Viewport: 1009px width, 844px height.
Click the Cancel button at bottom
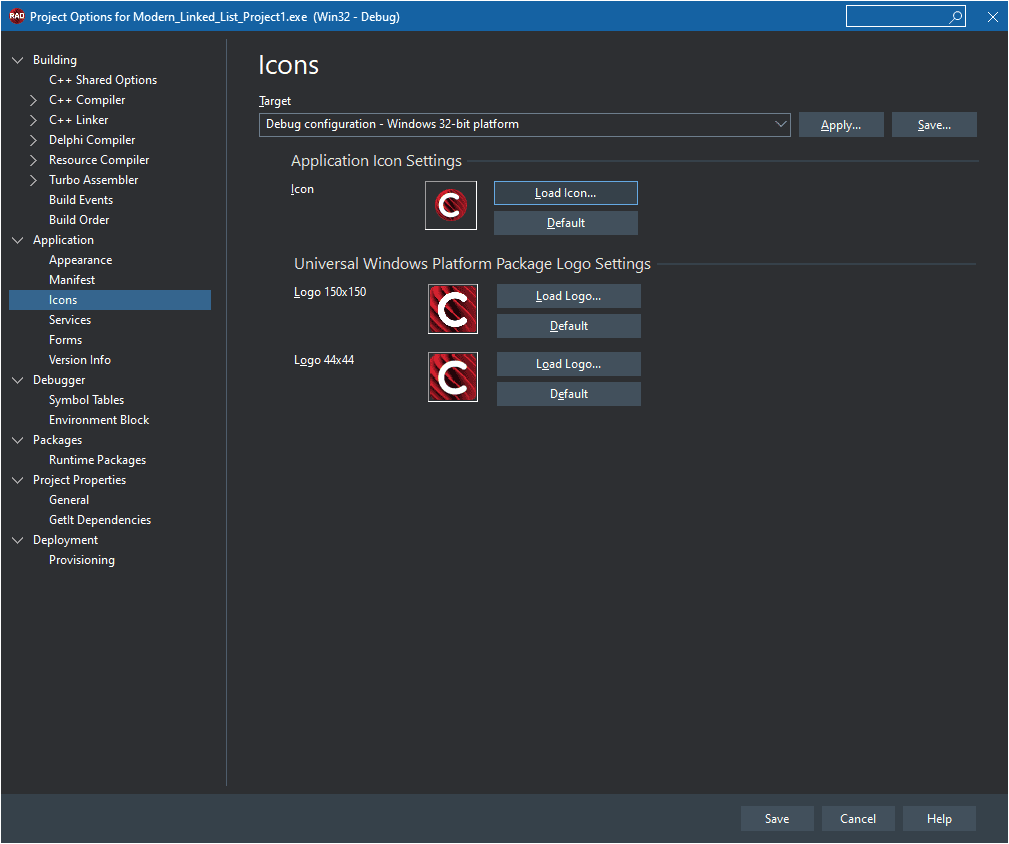click(858, 818)
